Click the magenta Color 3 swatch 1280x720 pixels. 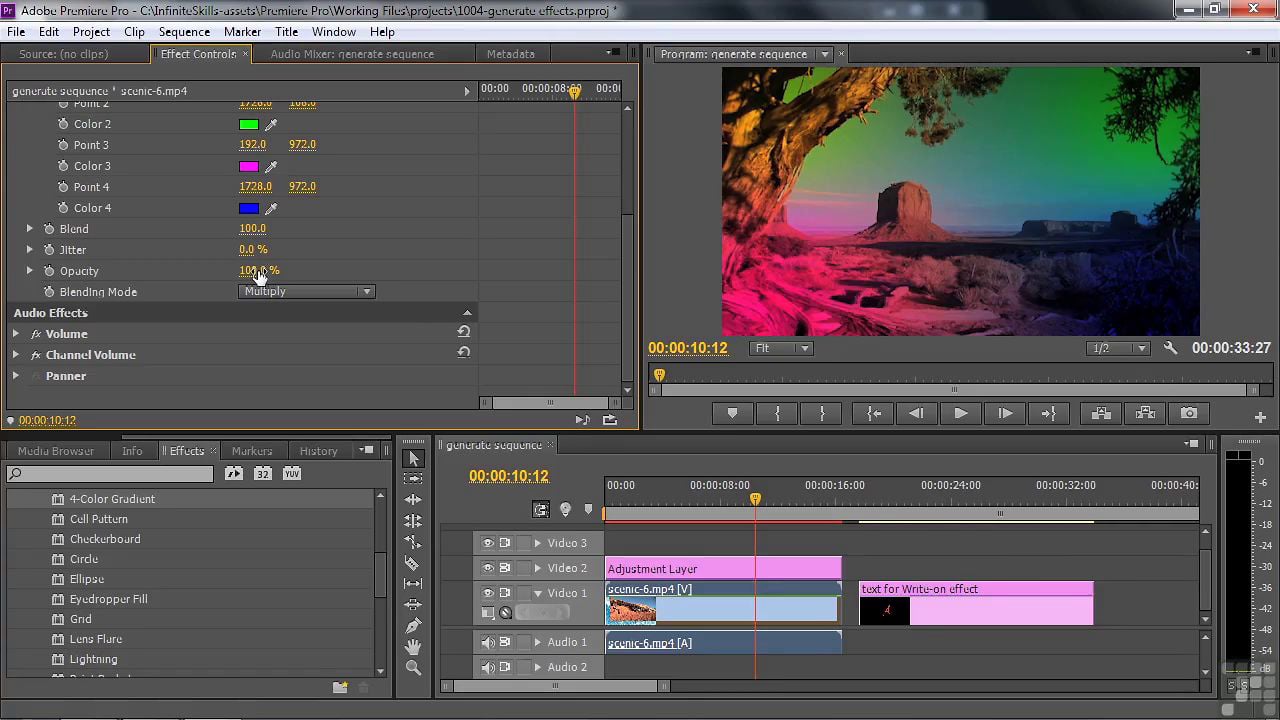click(249, 167)
